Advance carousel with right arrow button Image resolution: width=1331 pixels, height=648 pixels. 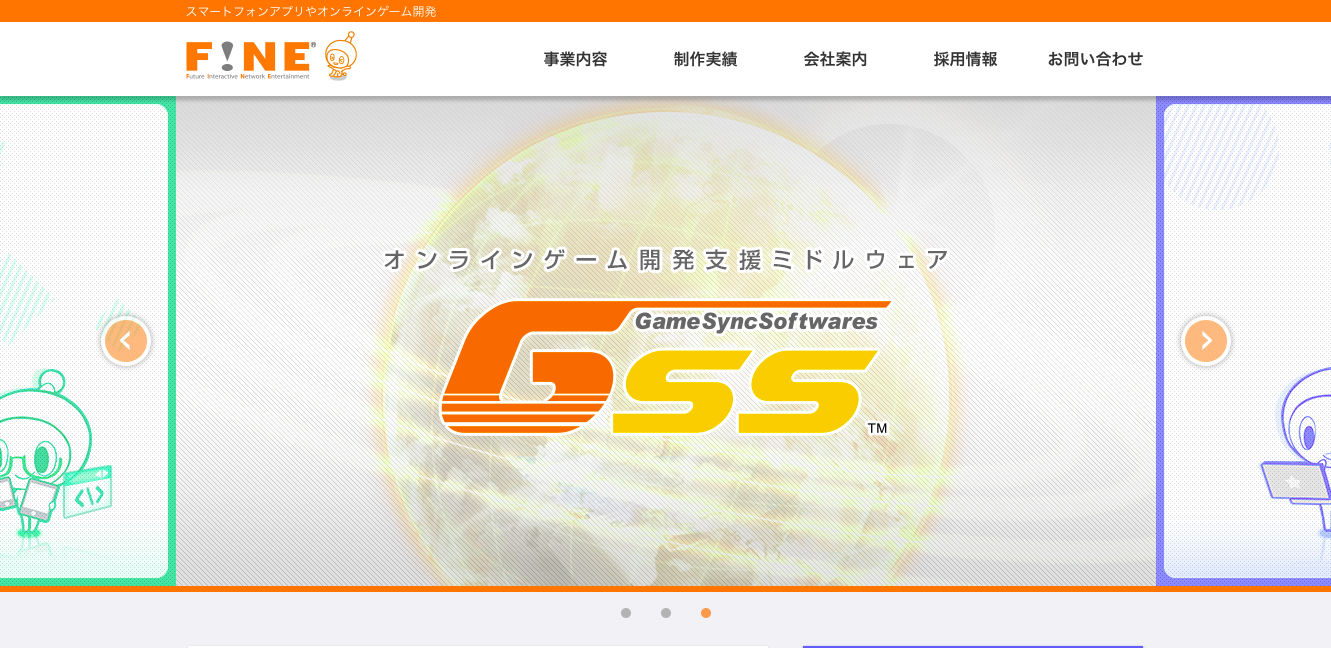[x=1206, y=341]
